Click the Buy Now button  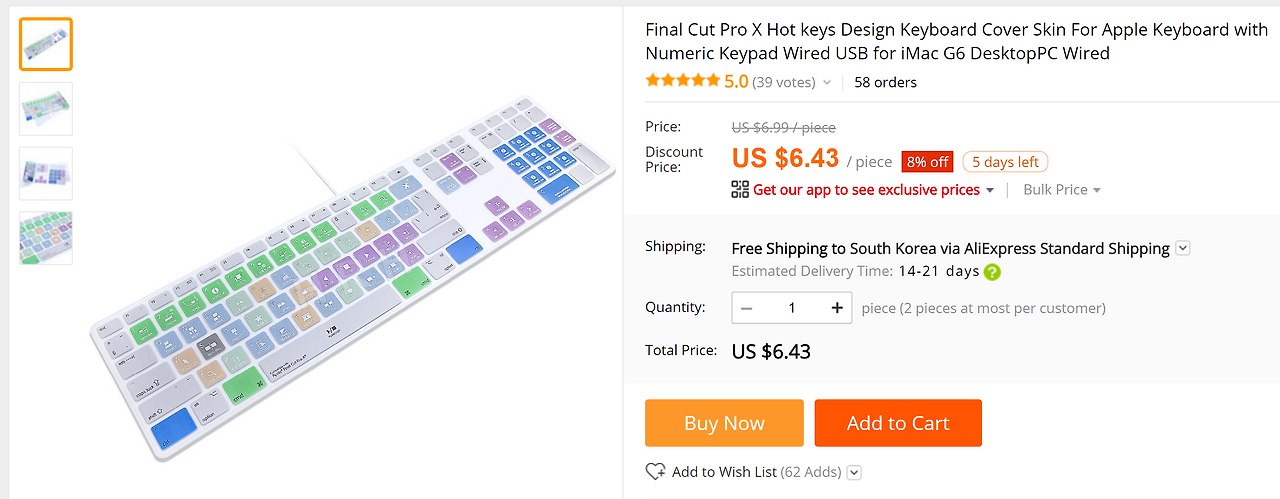724,423
